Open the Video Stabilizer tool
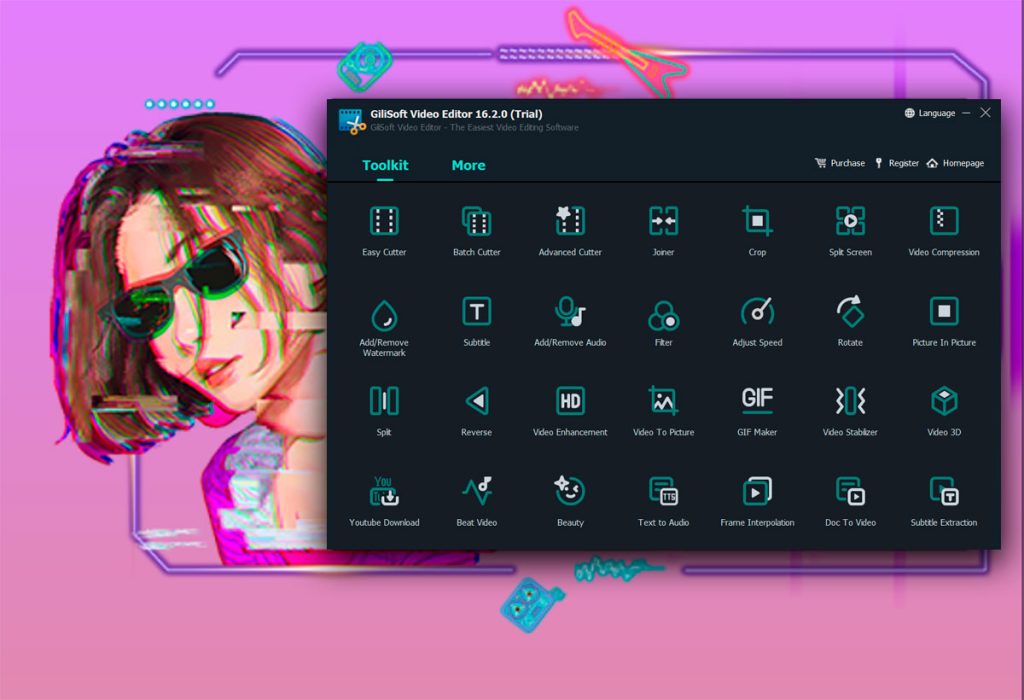Screen dimensions: 1024x700 click(850, 411)
